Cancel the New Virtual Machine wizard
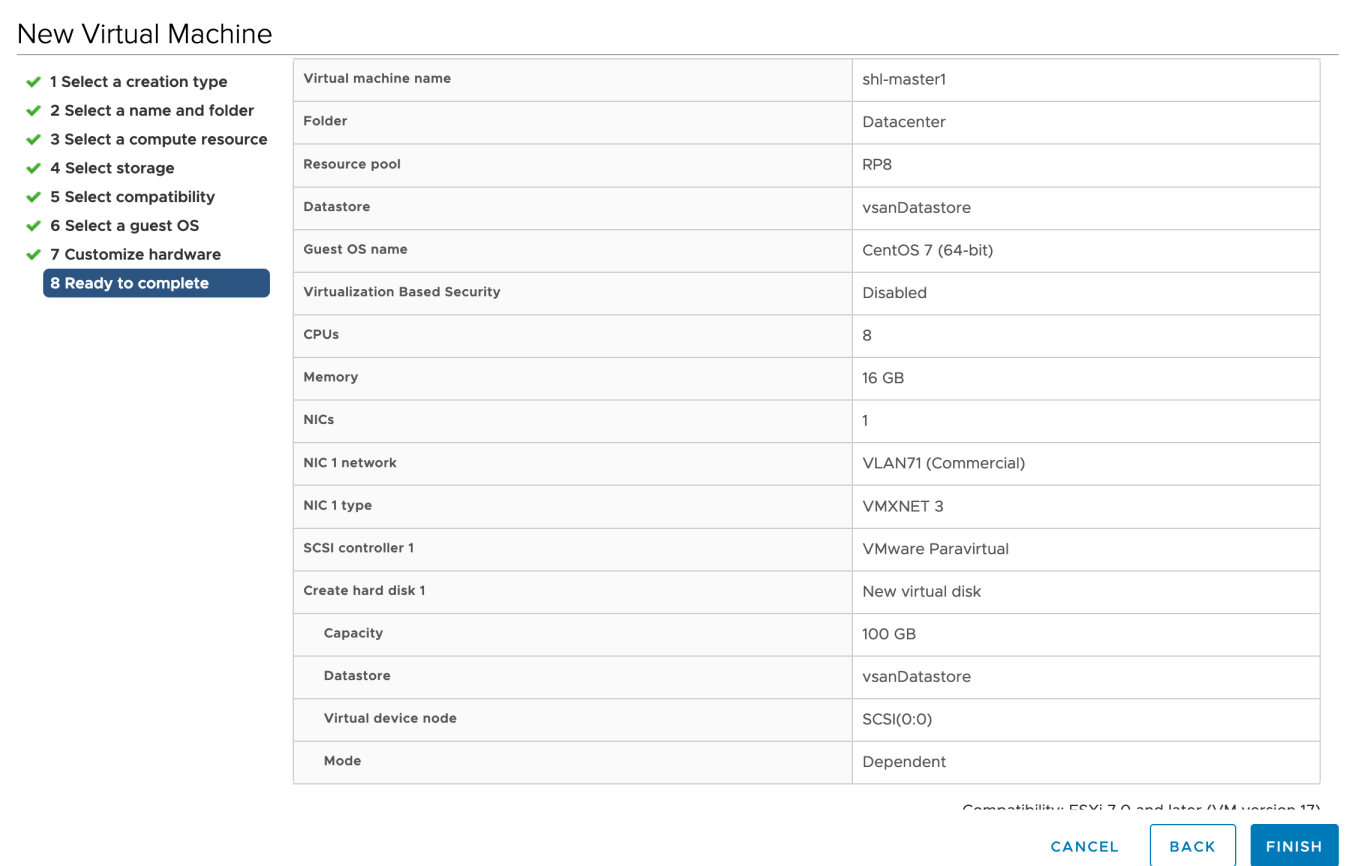This screenshot has width=1358, height=866. pyautogui.click(x=1084, y=846)
